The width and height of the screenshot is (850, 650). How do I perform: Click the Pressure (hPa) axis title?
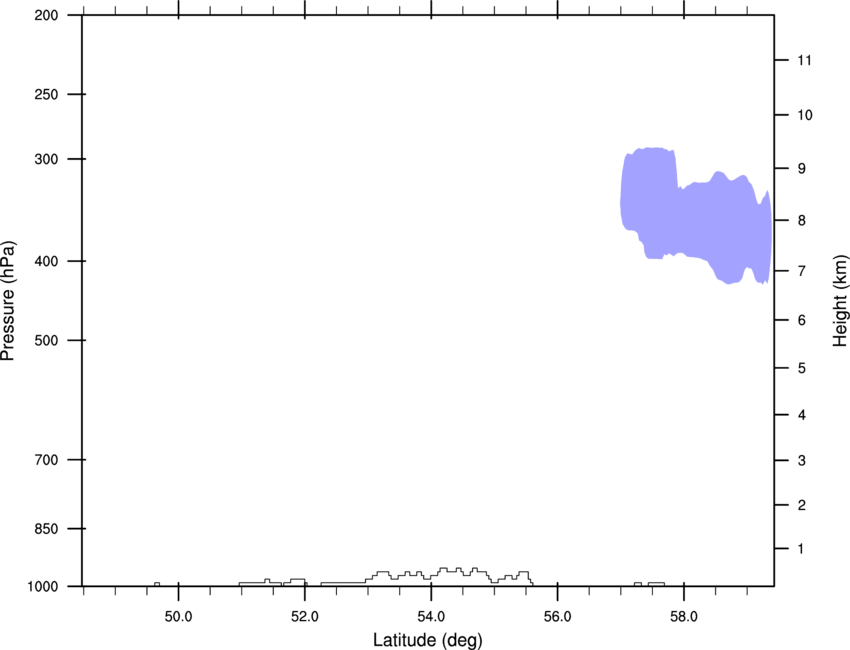tap(8, 301)
